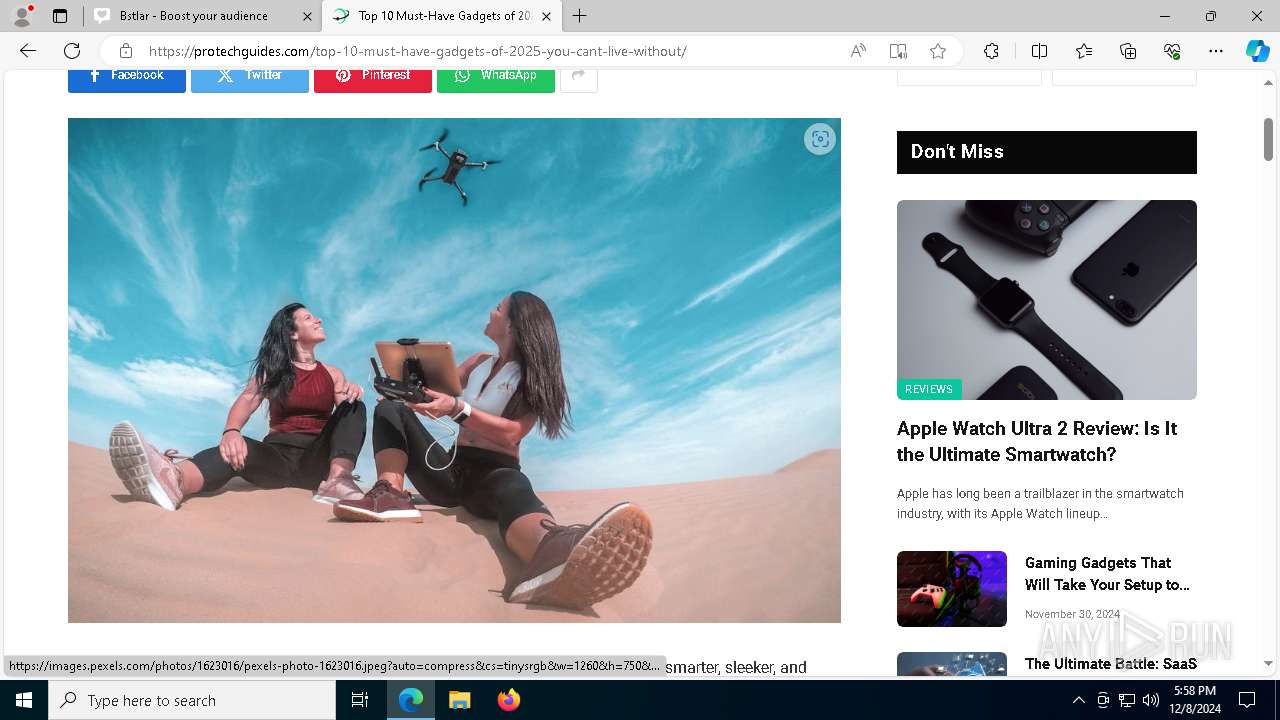The image size is (1280, 720).
Task: Click the Don't Miss section header
Action: [x=1047, y=152]
